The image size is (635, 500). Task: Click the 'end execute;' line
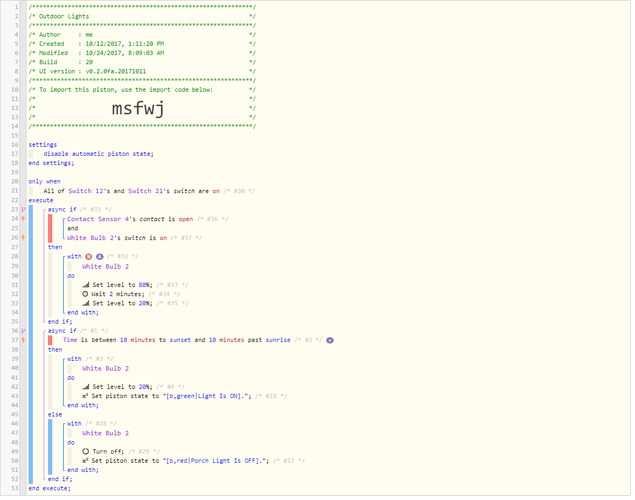[x=49, y=489]
